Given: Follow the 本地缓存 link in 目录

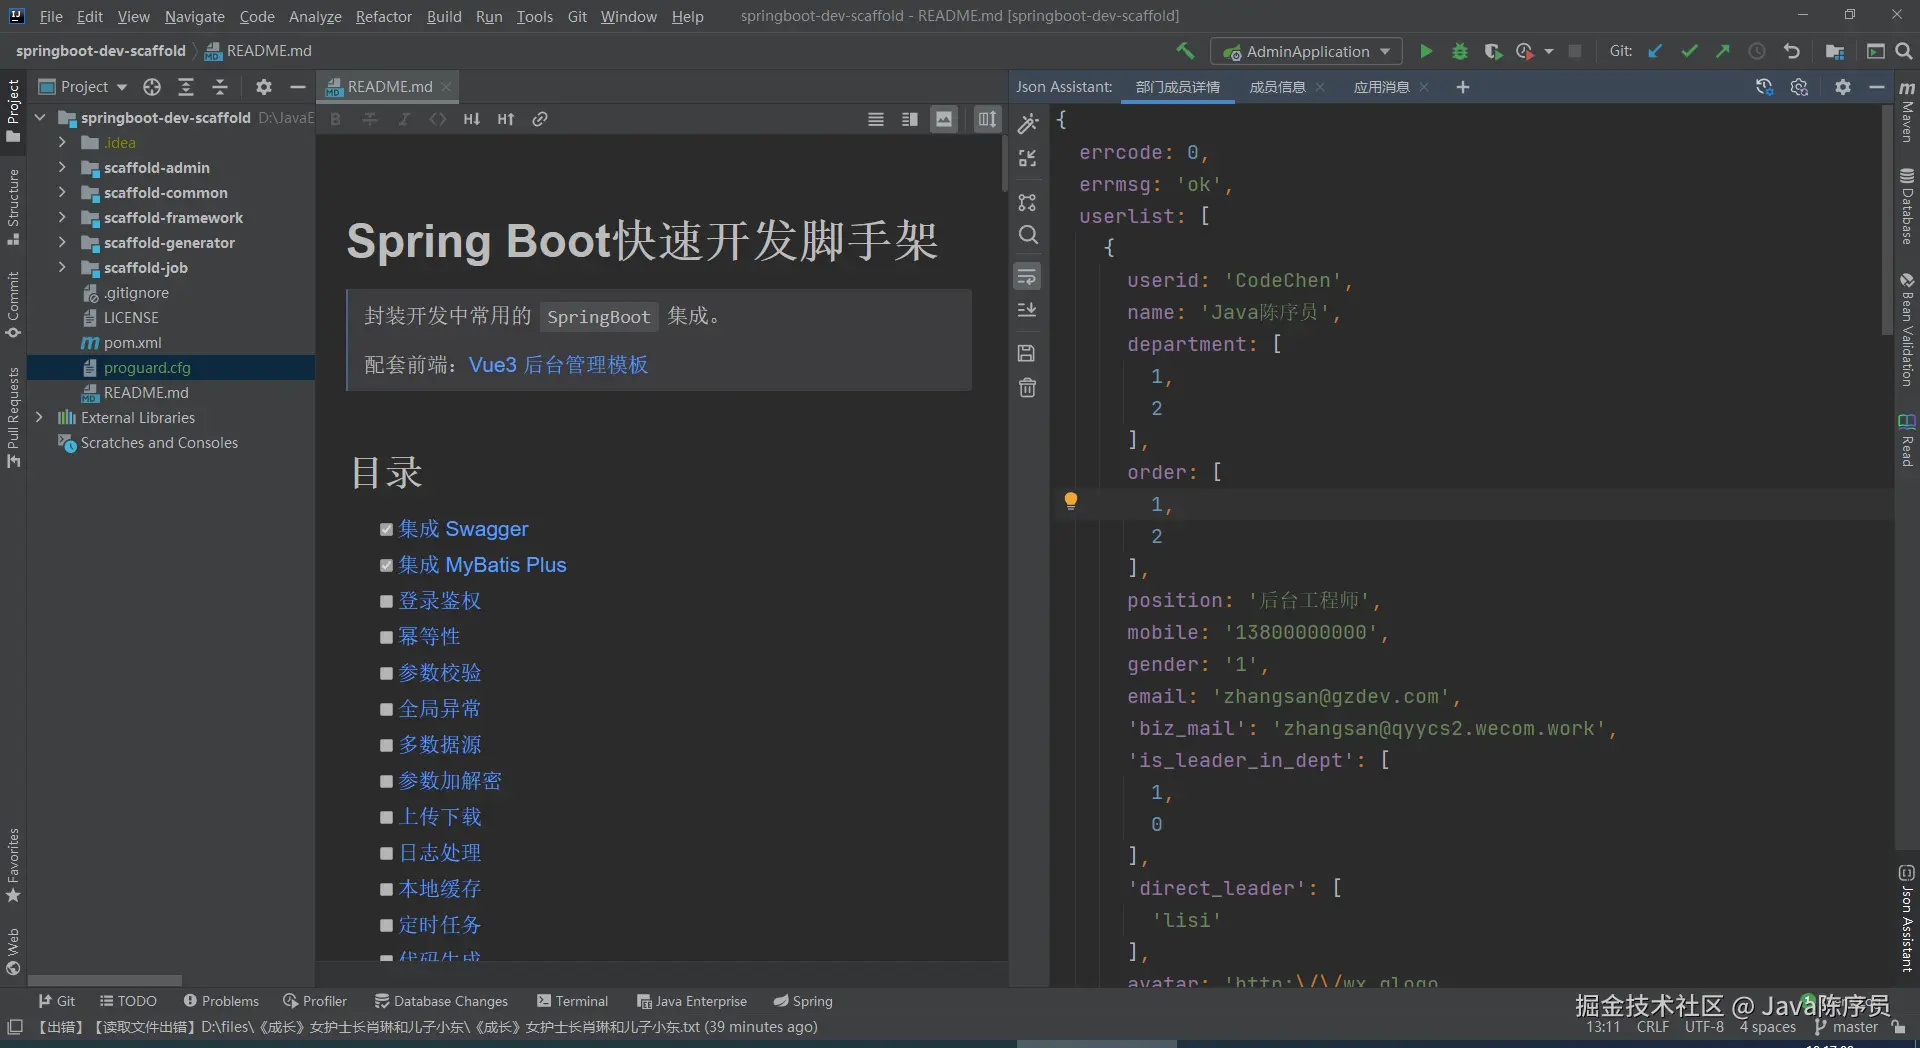Looking at the screenshot, I should tap(440, 889).
